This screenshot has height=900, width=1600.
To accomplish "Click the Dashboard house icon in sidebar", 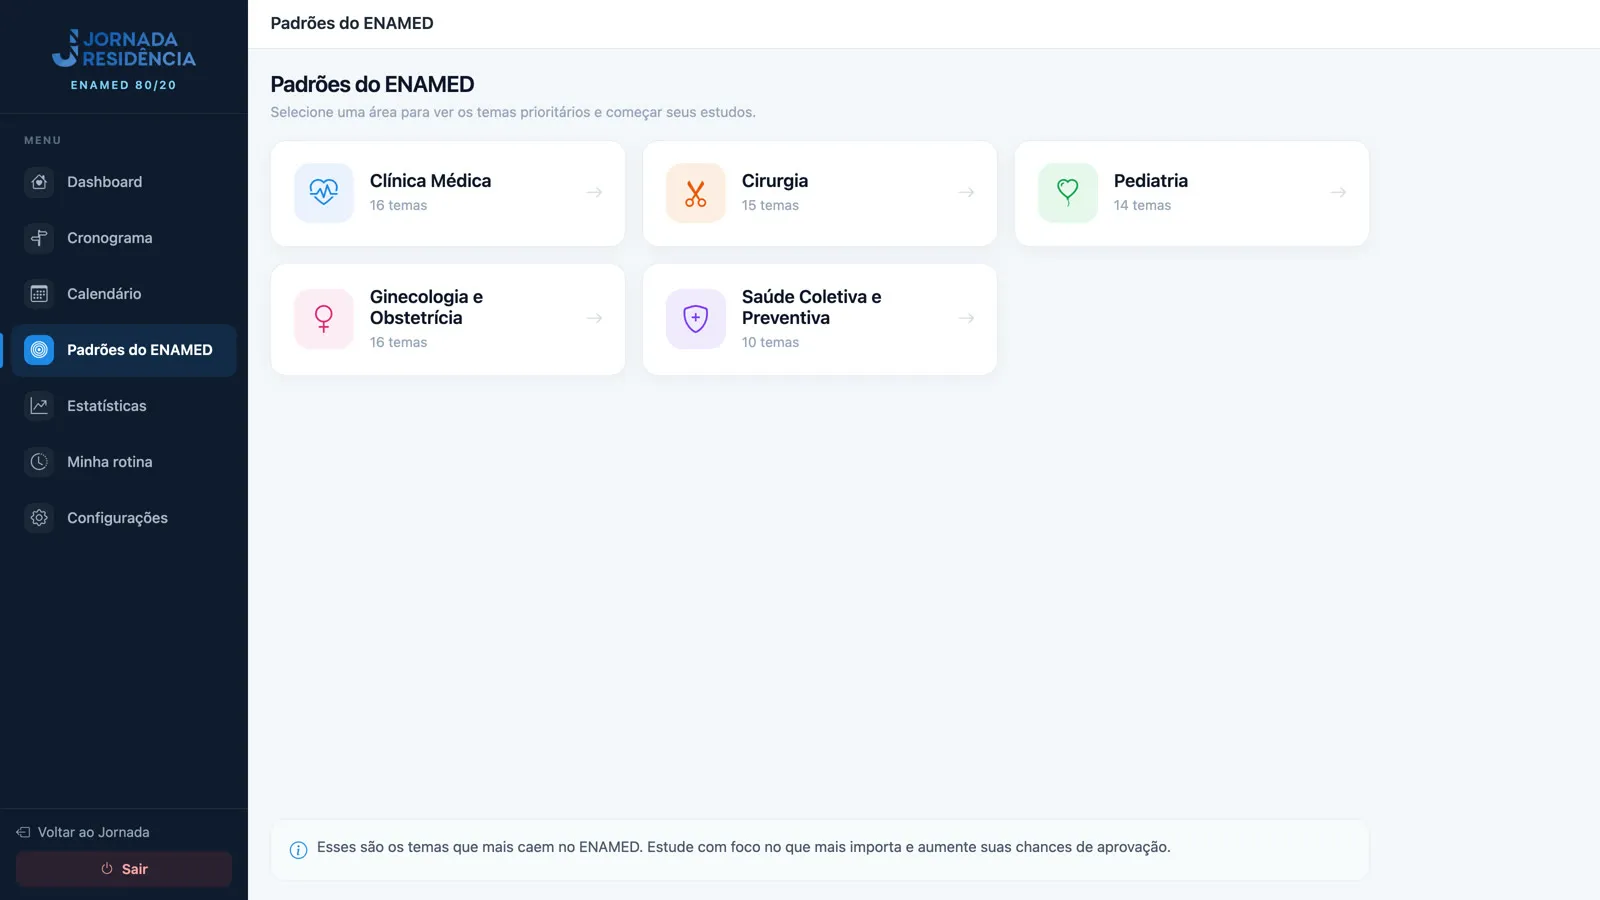I will (x=39, y=182).
